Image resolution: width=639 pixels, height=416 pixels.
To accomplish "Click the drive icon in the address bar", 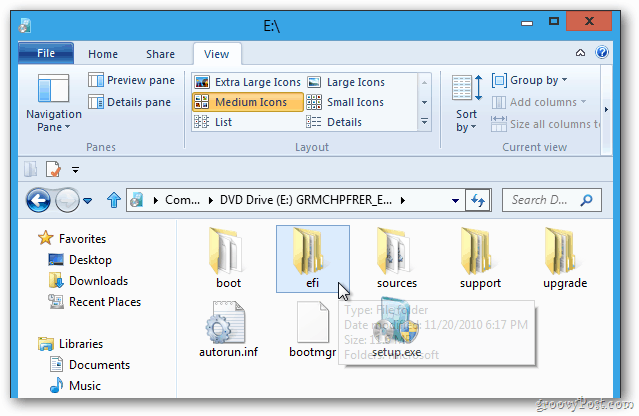I will click(x=137, y=200).
